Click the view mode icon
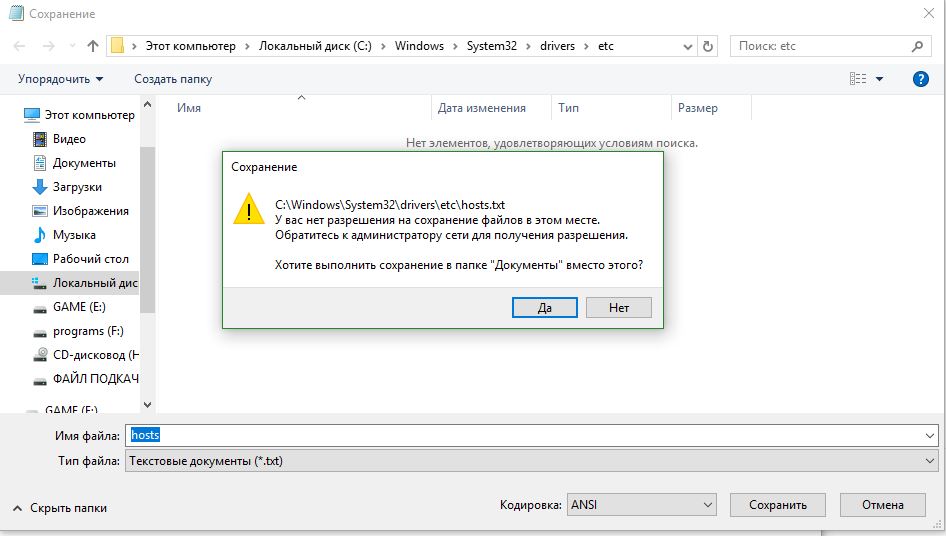Screen dimensions: 946x536 (858, 79)
